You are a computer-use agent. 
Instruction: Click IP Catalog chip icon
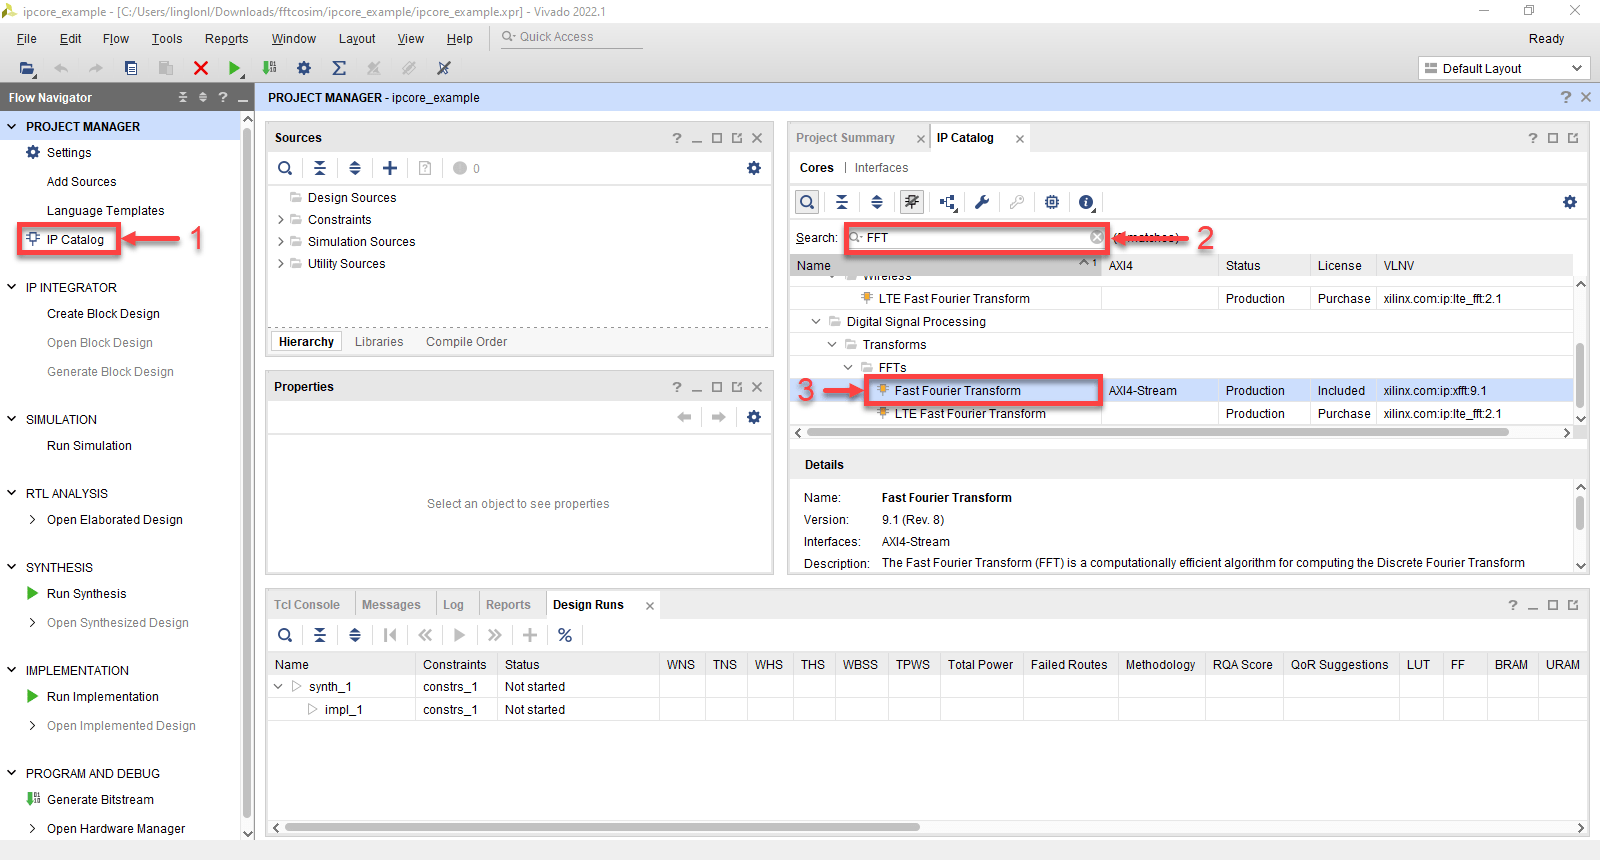coord(1052,202)
